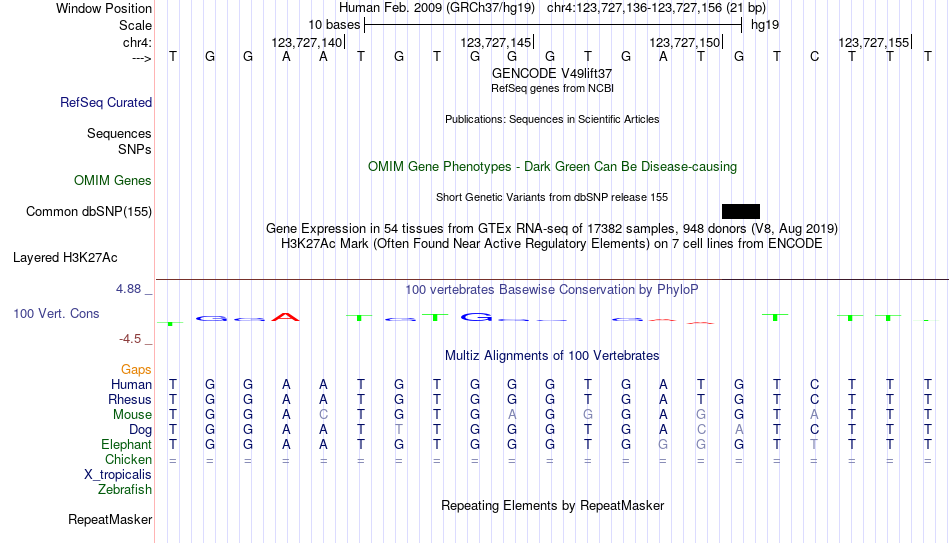Image resolution: width=950 pixels, height=543 pixels.
Task: Click the SNPs label on the left
Action: pyautogui.click(x=135, y=149)
